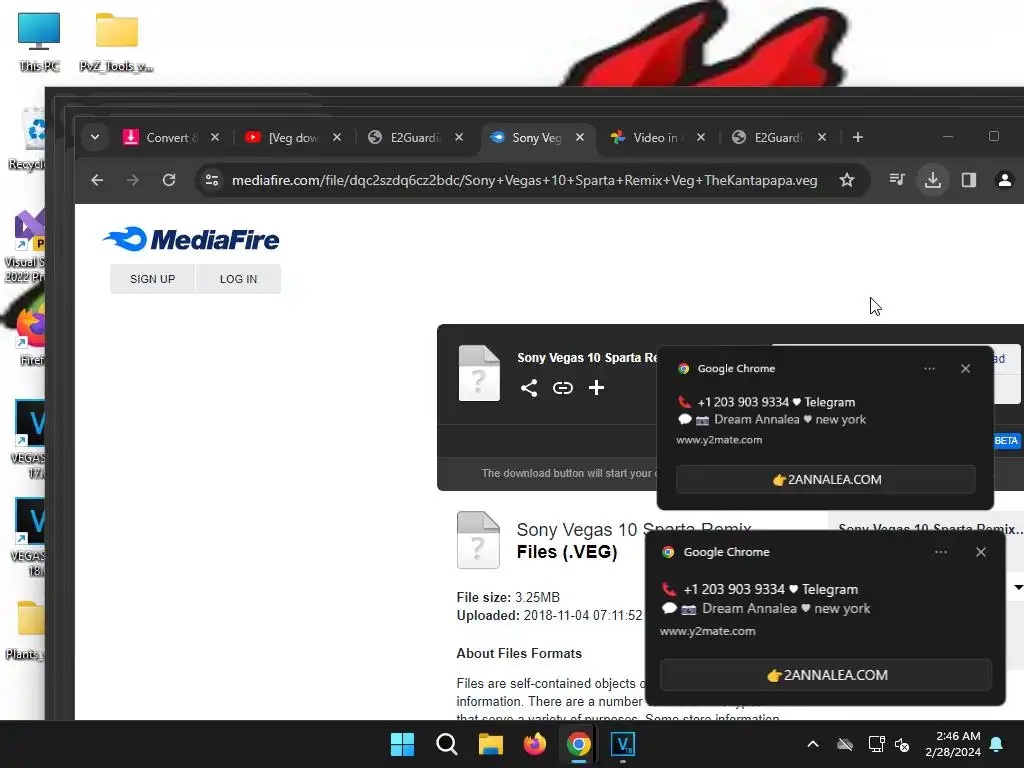1024x768 pixels.
Task: Open File Explorer from taskbar
Action: point(490,744)
